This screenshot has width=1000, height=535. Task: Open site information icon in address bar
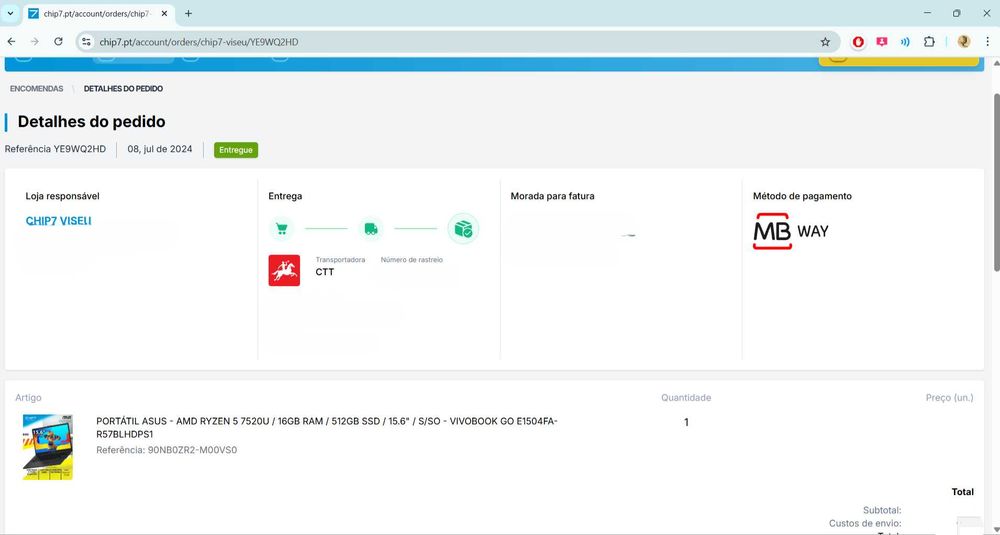(86, 42)
